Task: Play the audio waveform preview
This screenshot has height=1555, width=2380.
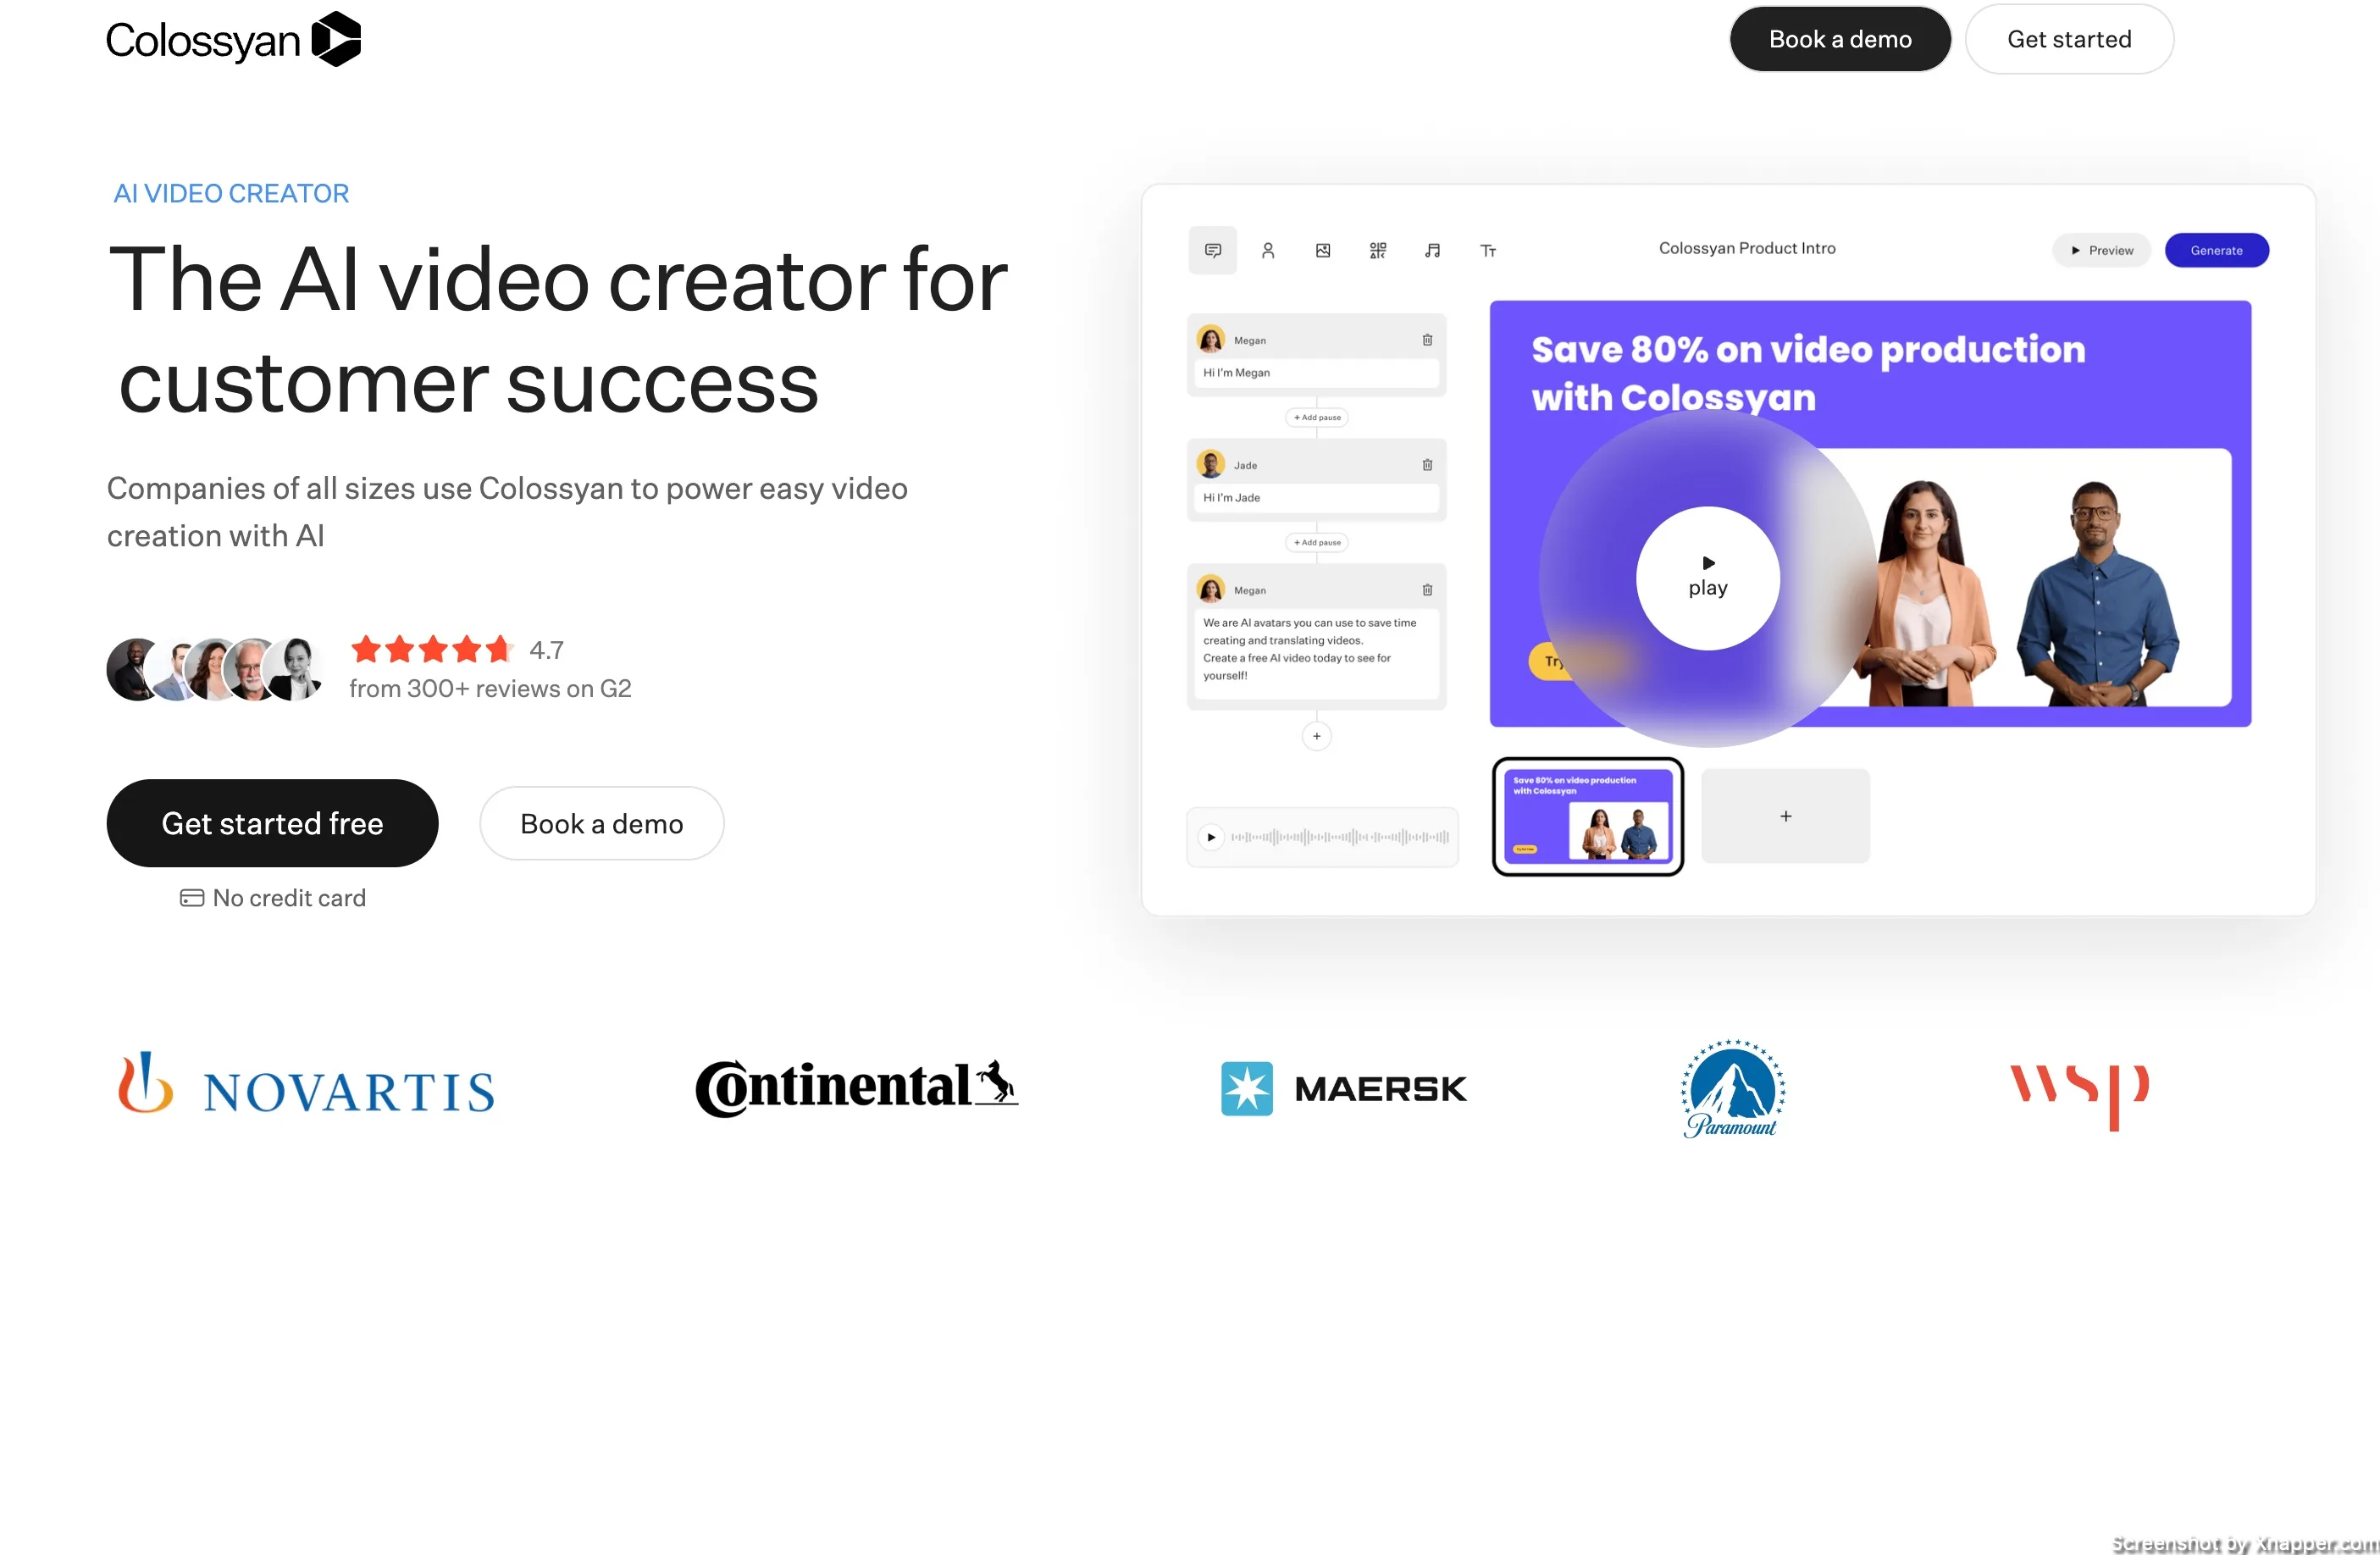Action: tap(1211, 837)
